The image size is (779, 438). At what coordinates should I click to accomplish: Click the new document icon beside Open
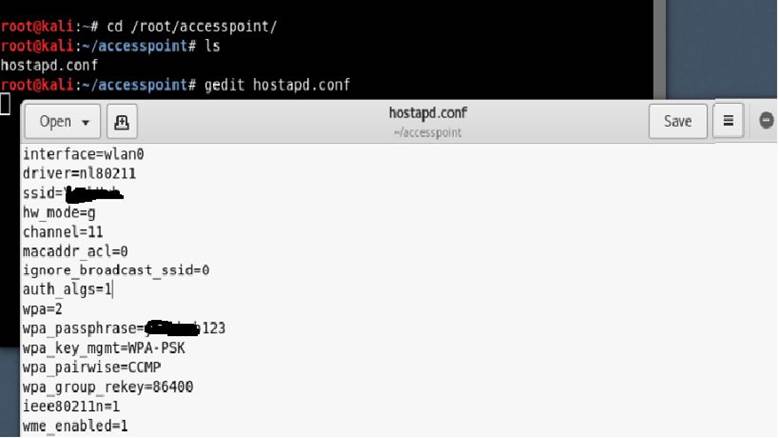pyautogui.click(x=122, y=122)
